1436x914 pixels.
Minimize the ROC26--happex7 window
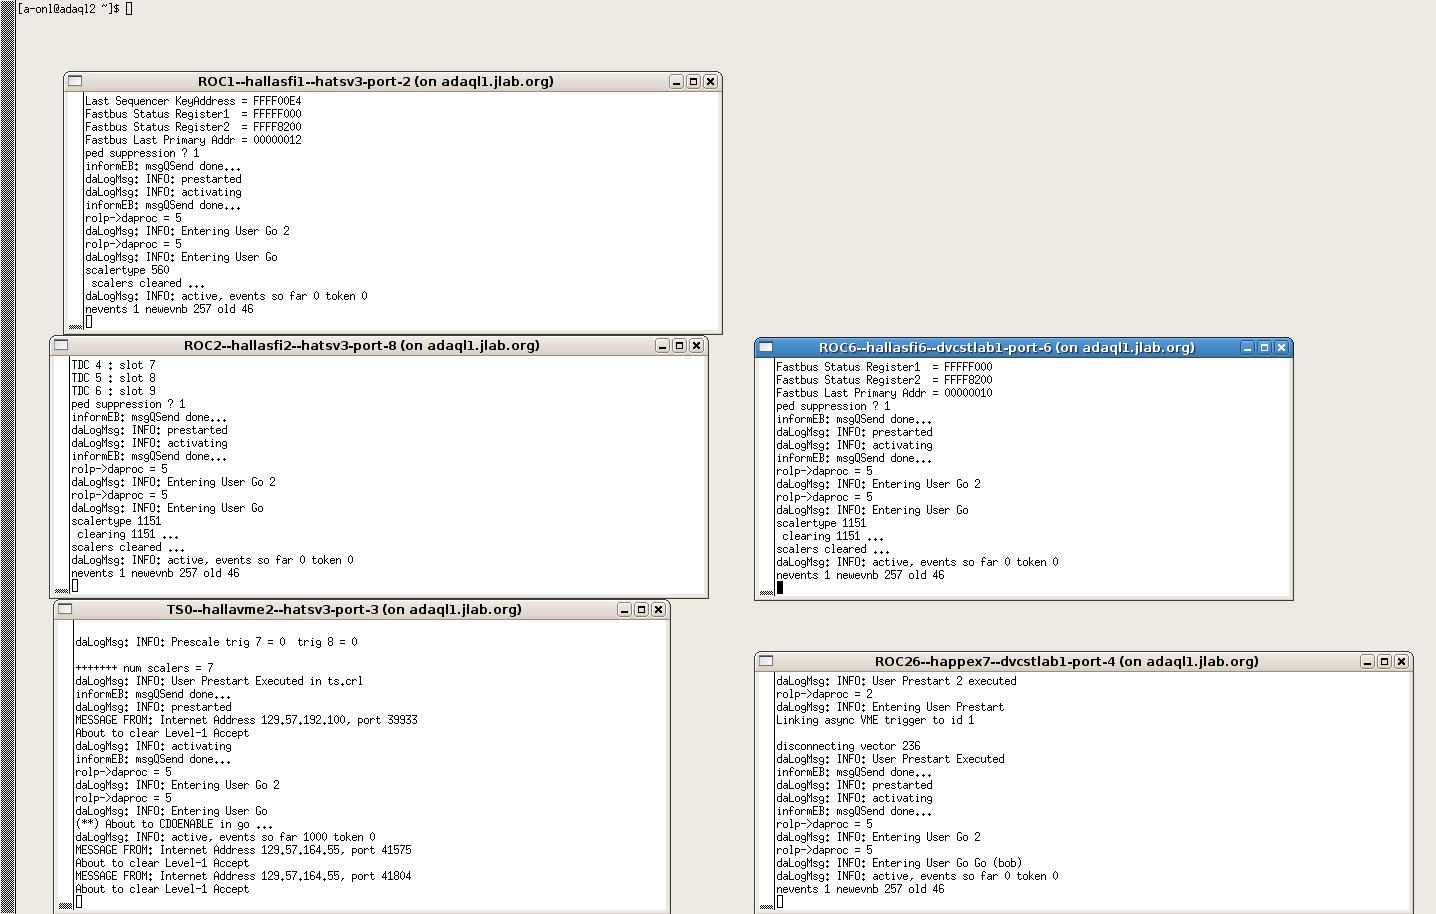(x=1367, y=662)
